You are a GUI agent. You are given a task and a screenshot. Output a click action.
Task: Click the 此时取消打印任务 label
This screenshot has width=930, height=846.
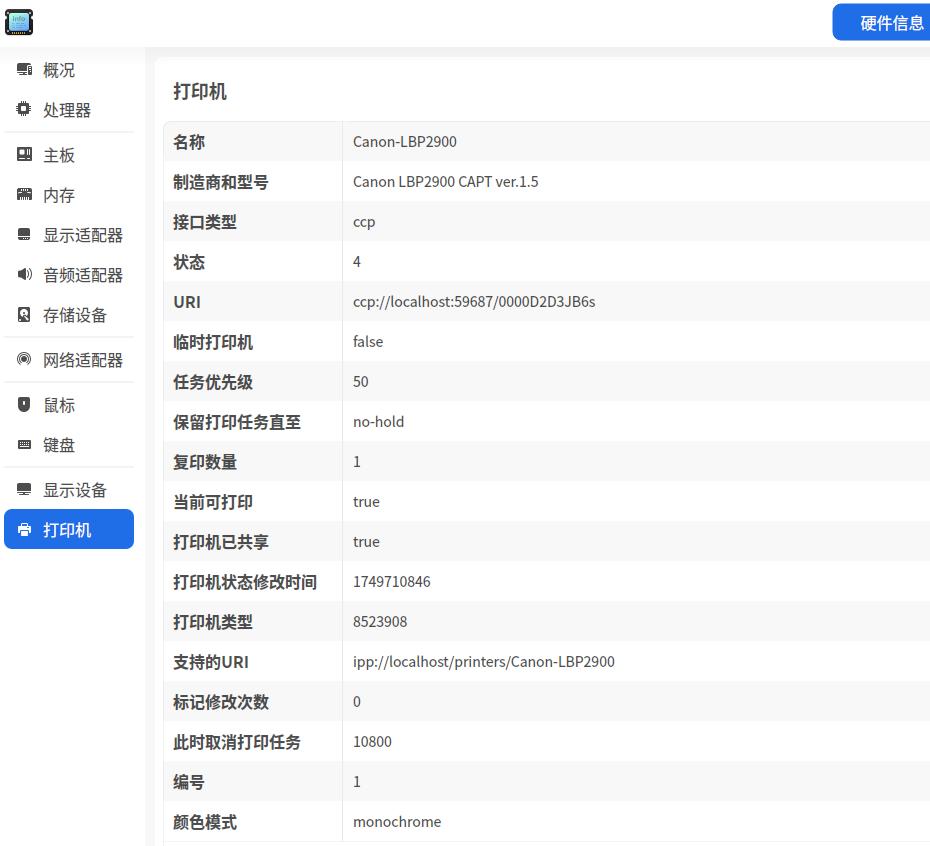pyautogui.click(x=237, y=742)
